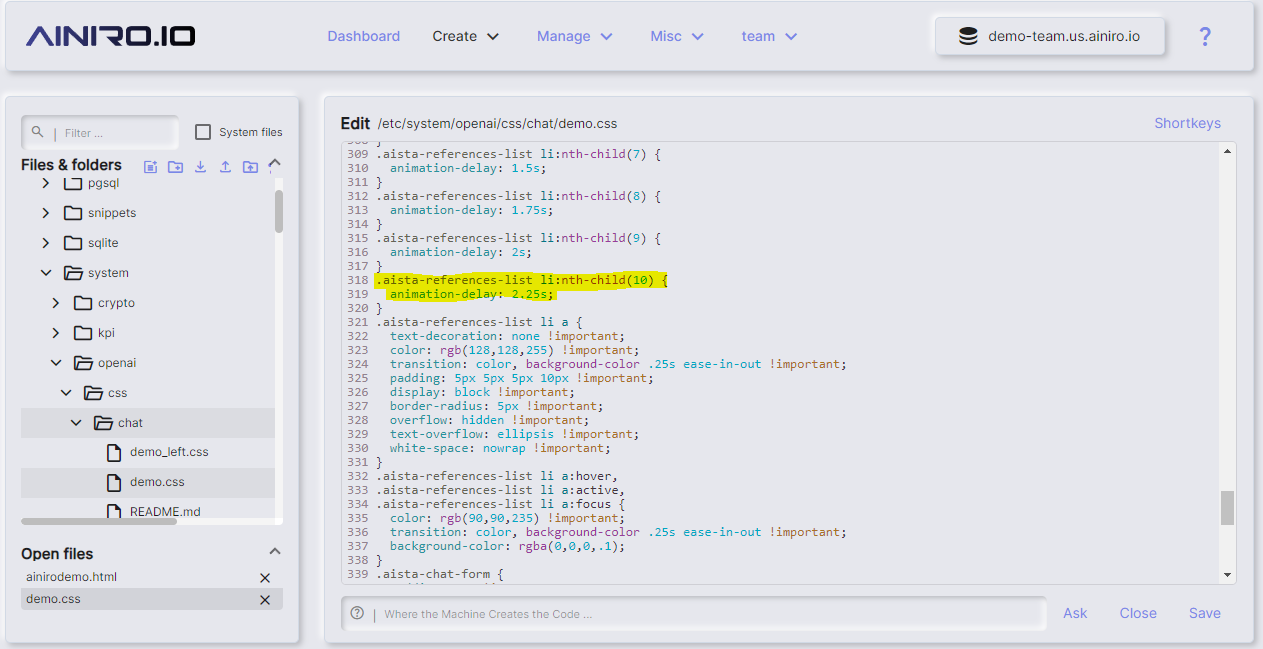Select ainirodemo.html in Open files
Viewport: 1263px width, 649px height.
72,577
